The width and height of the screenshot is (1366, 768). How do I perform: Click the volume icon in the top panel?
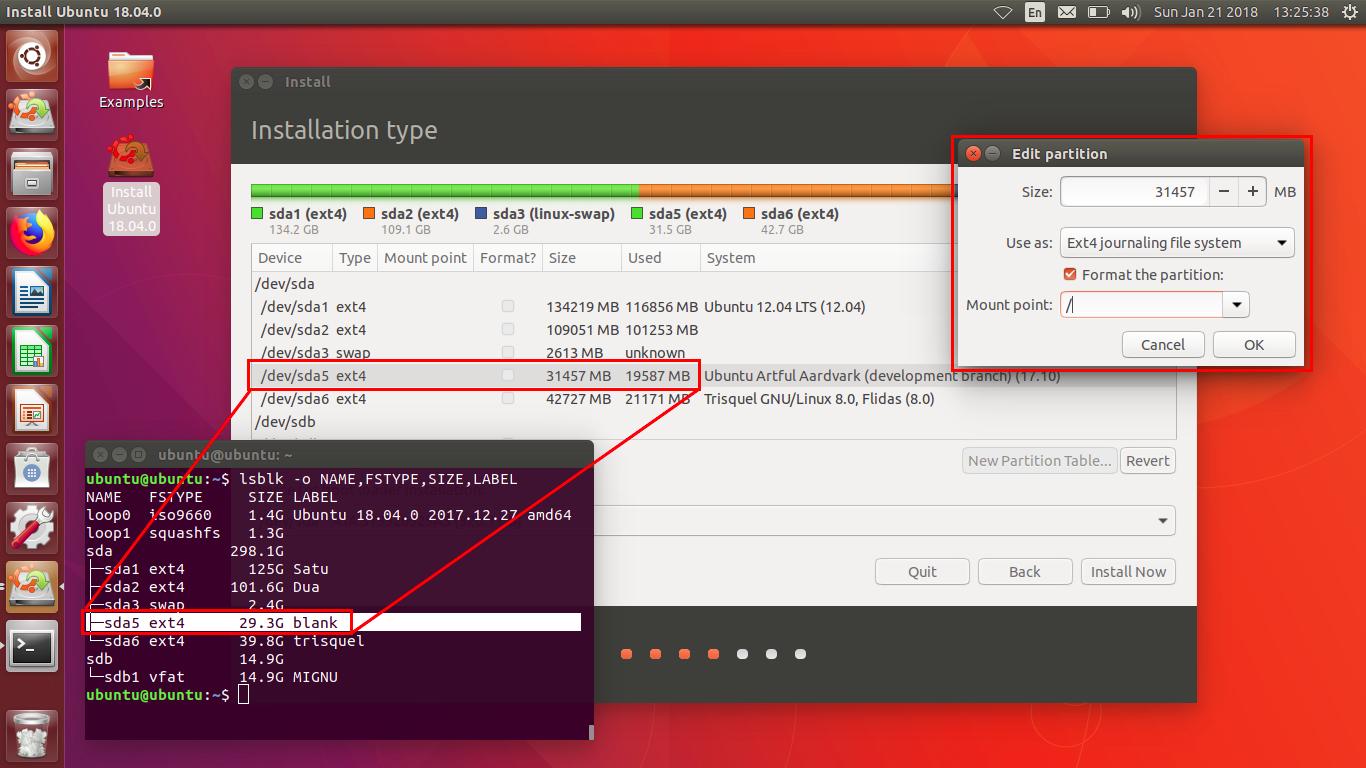coord(1131,12)
